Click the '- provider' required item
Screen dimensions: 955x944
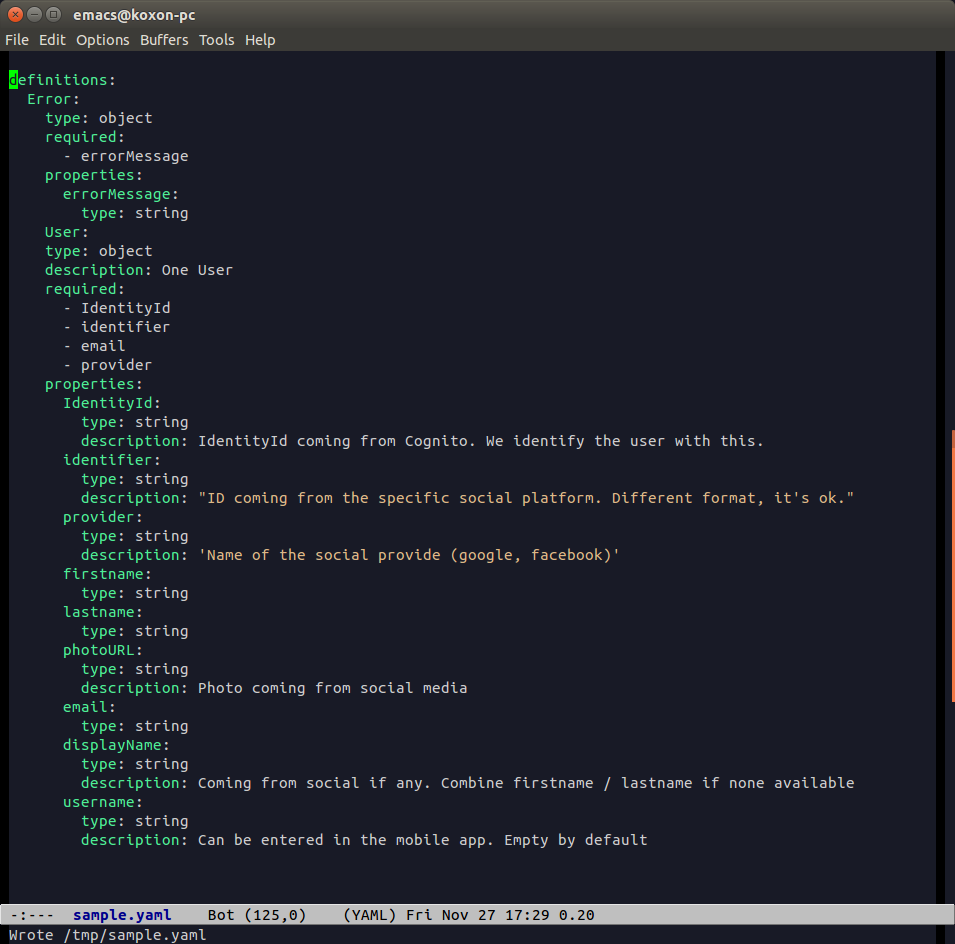[x=108, y=365]
